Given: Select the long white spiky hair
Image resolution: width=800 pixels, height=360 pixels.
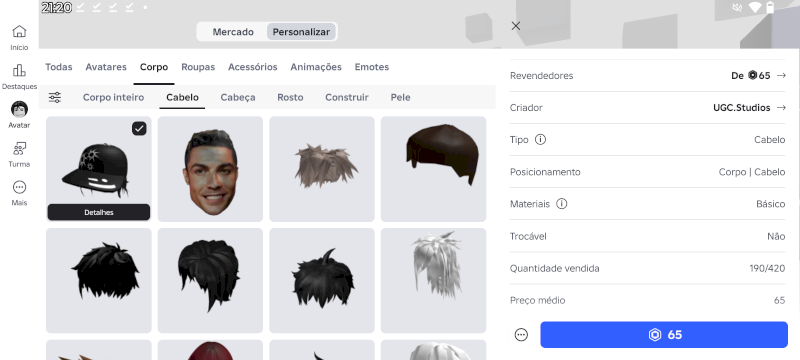Looking at the screenshot, I should coord(433,280).
